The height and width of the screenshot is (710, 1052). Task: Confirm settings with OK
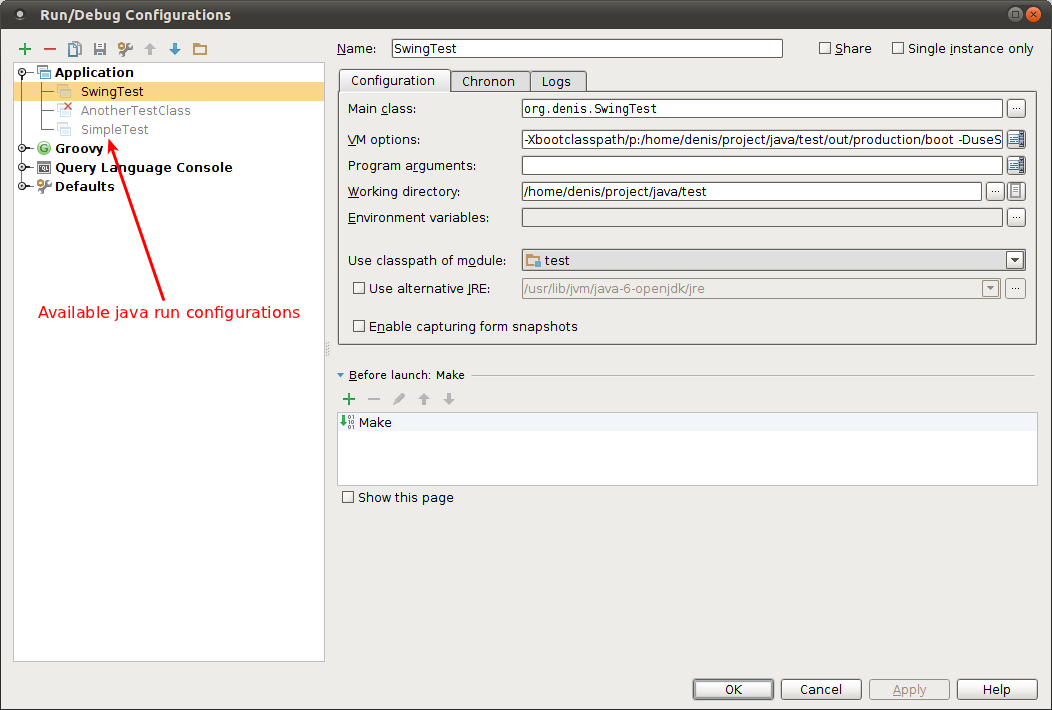coord(733,689)
